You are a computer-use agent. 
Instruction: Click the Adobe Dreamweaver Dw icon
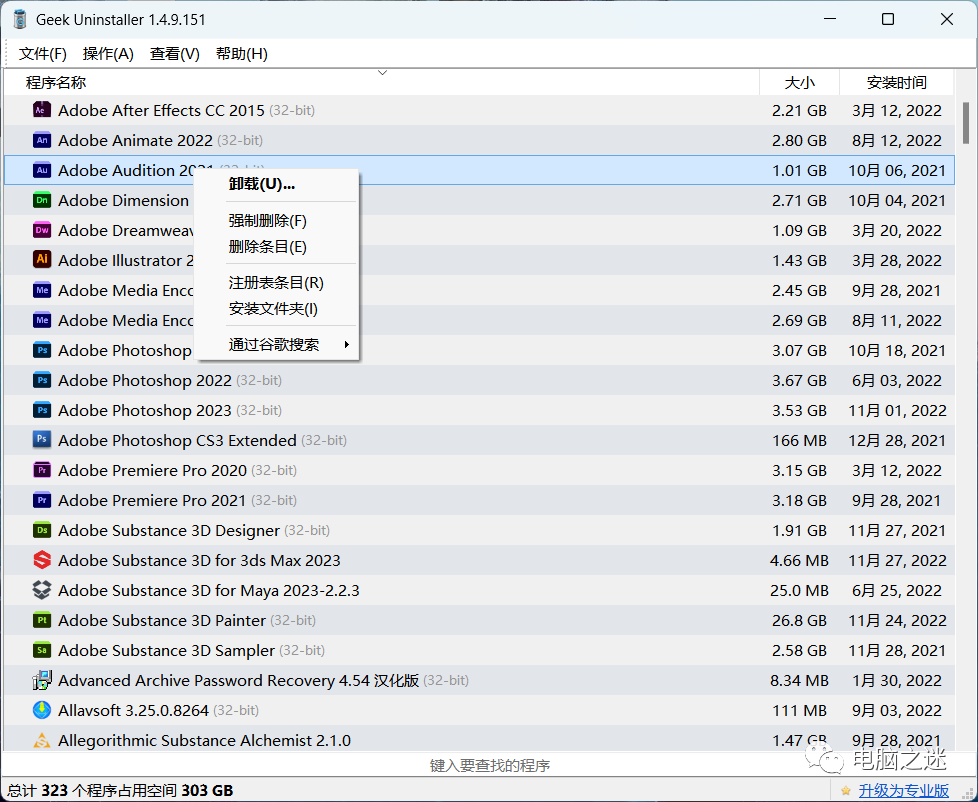point(42,230)
